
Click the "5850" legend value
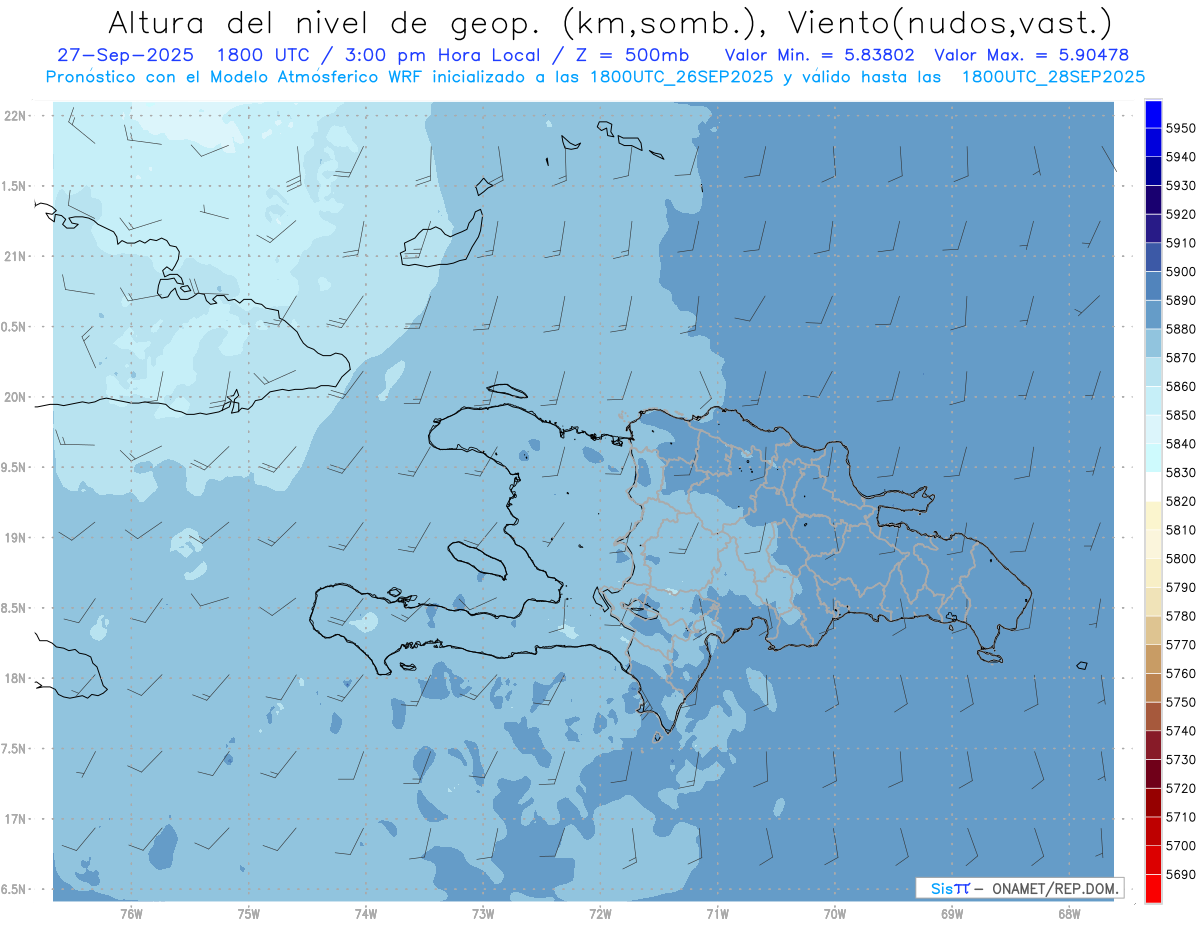coord(1181,415)
